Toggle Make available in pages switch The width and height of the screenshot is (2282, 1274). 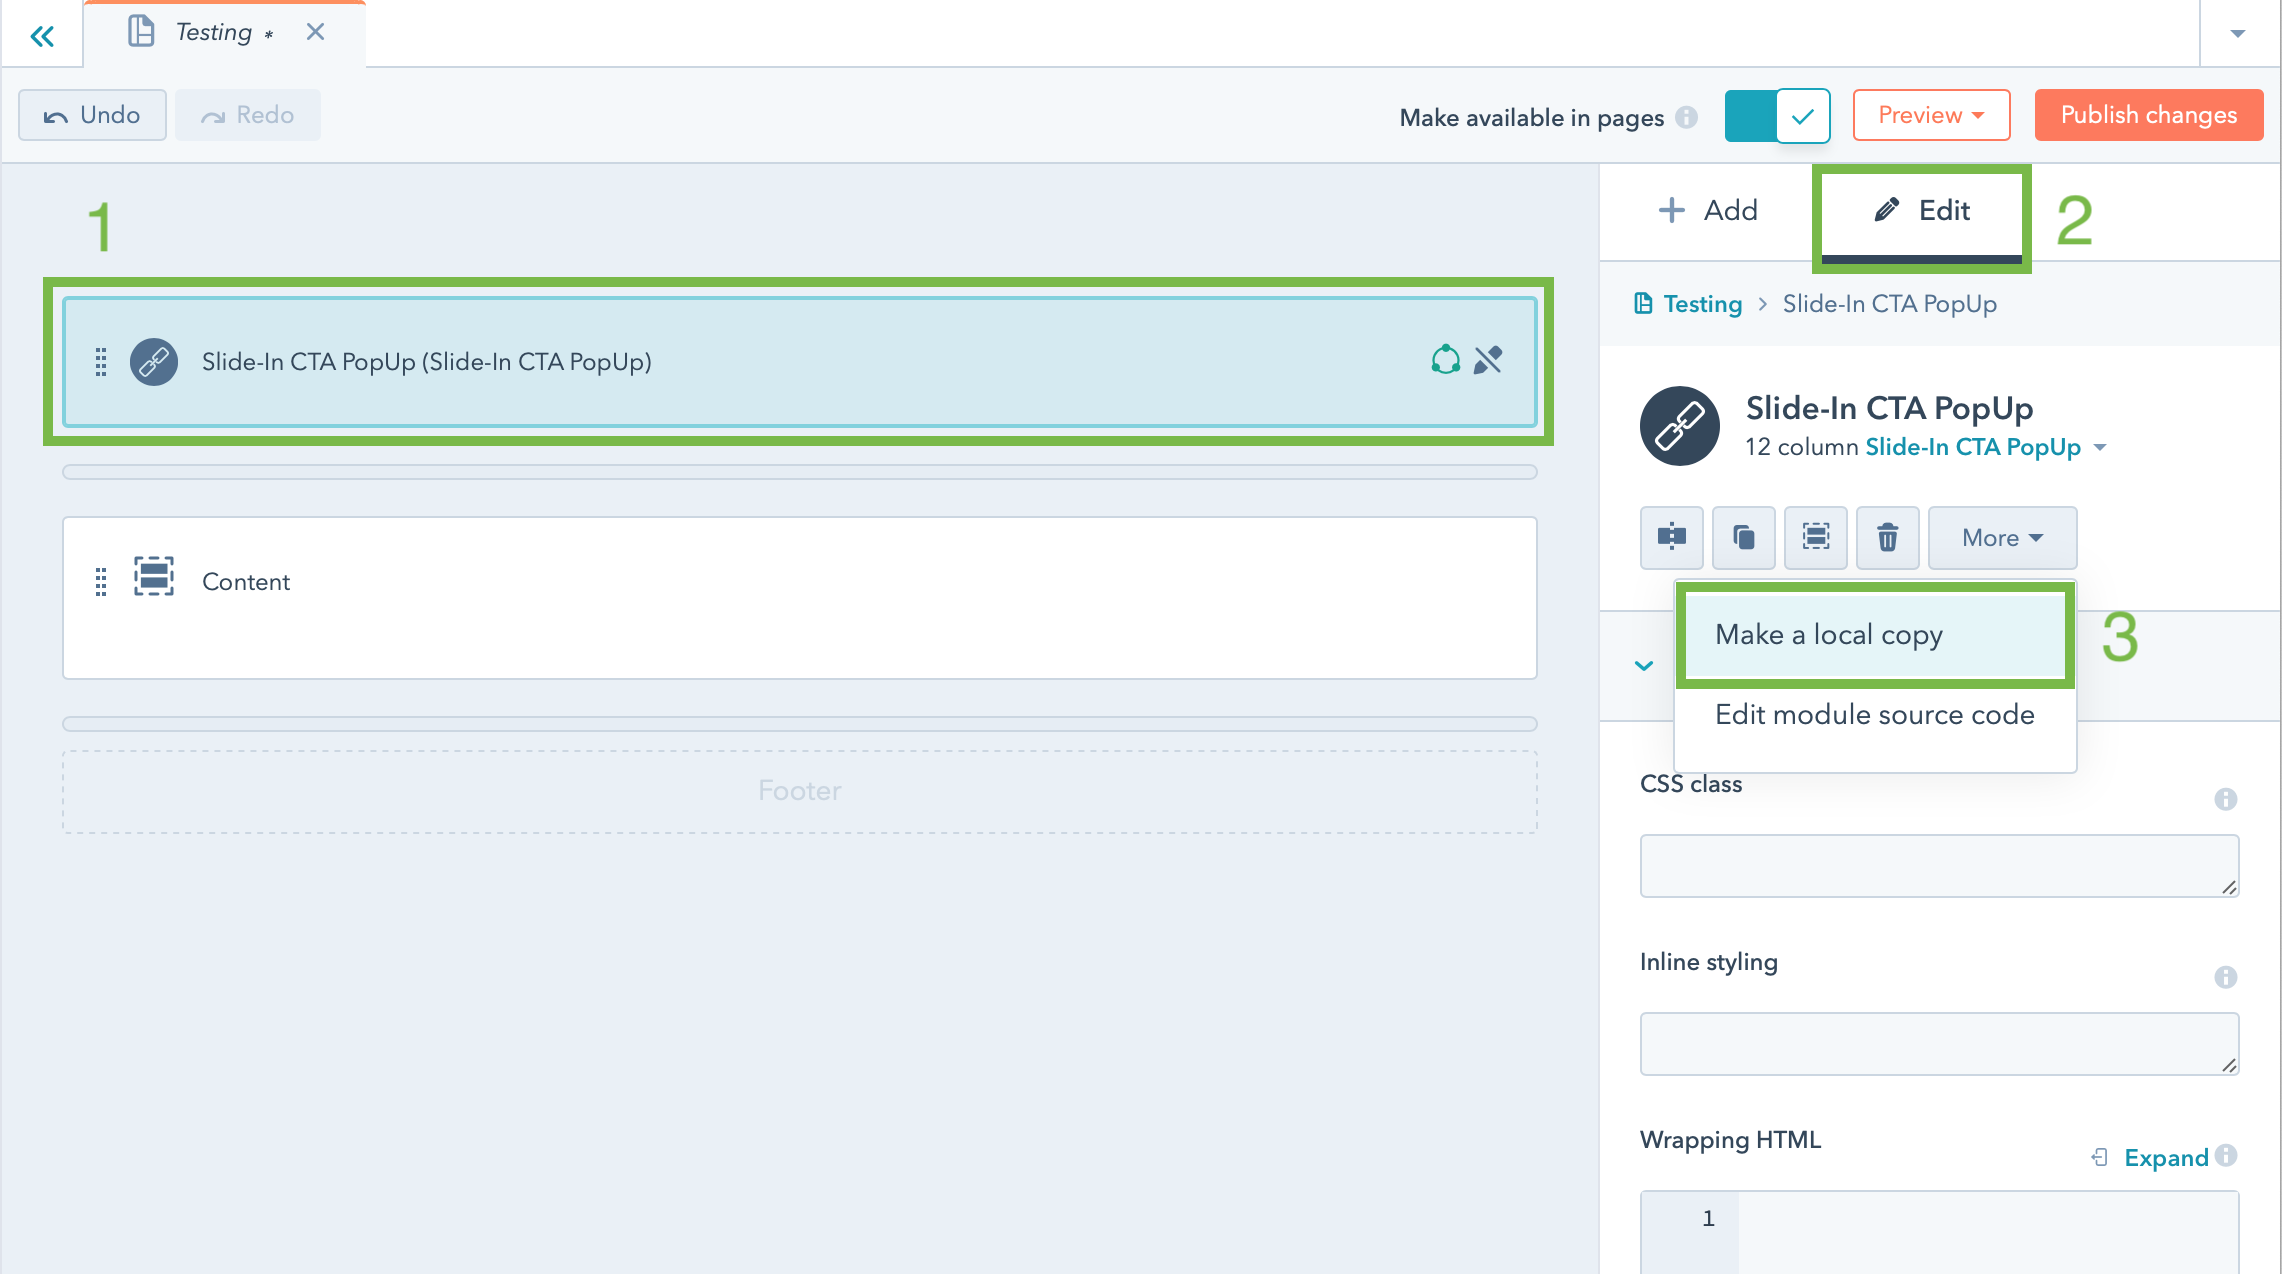click(x=1777, y=116)
